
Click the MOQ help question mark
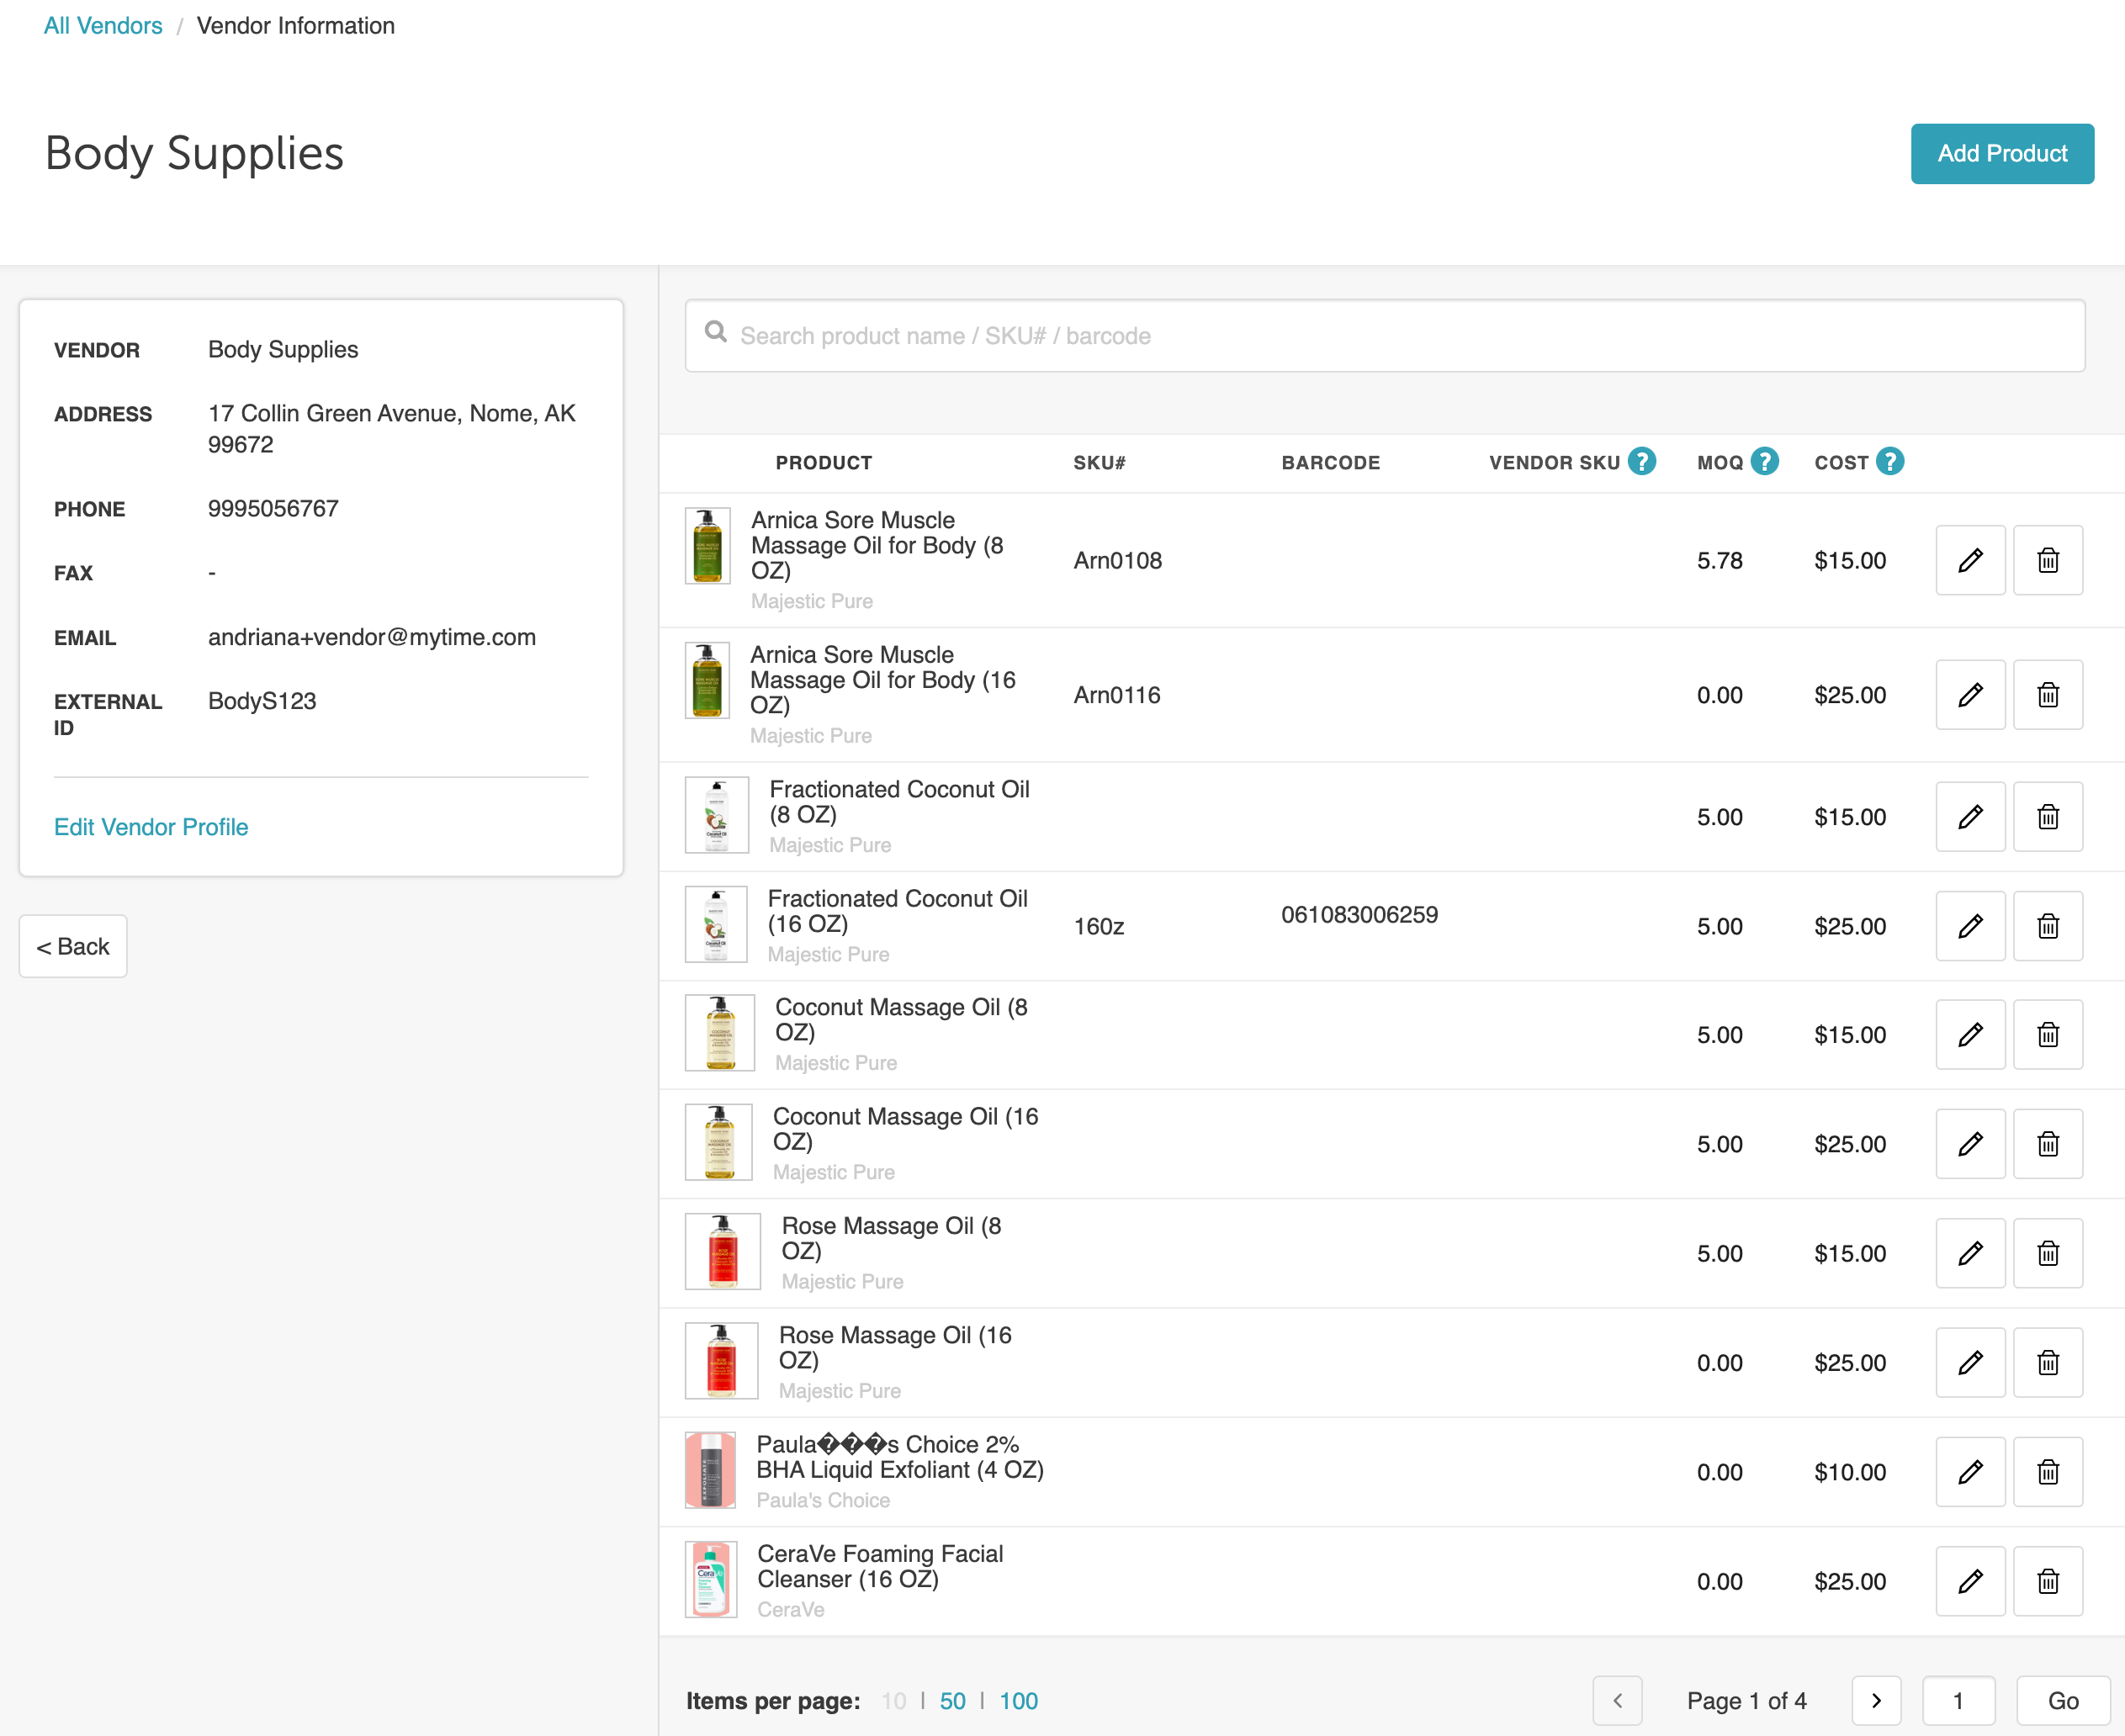(x=1765, y=461)
